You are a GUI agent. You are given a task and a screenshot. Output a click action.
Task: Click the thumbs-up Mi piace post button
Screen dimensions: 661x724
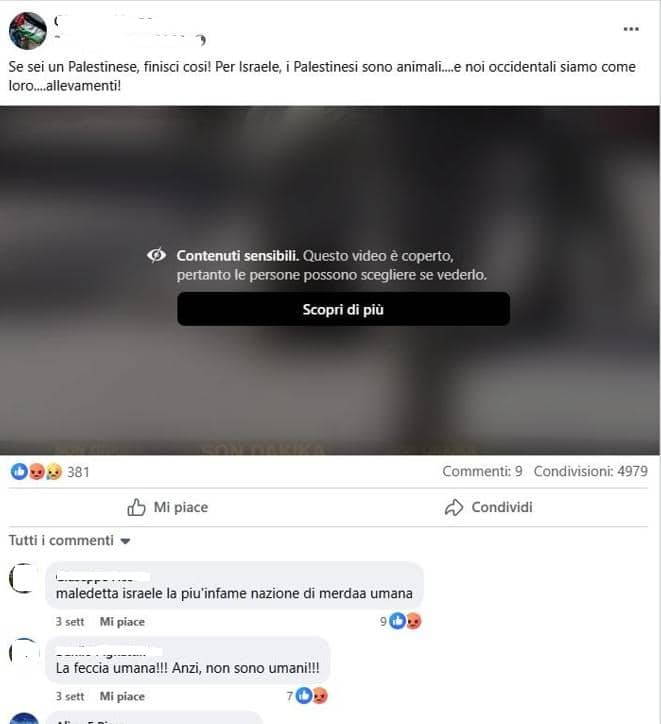pos(168,507)
